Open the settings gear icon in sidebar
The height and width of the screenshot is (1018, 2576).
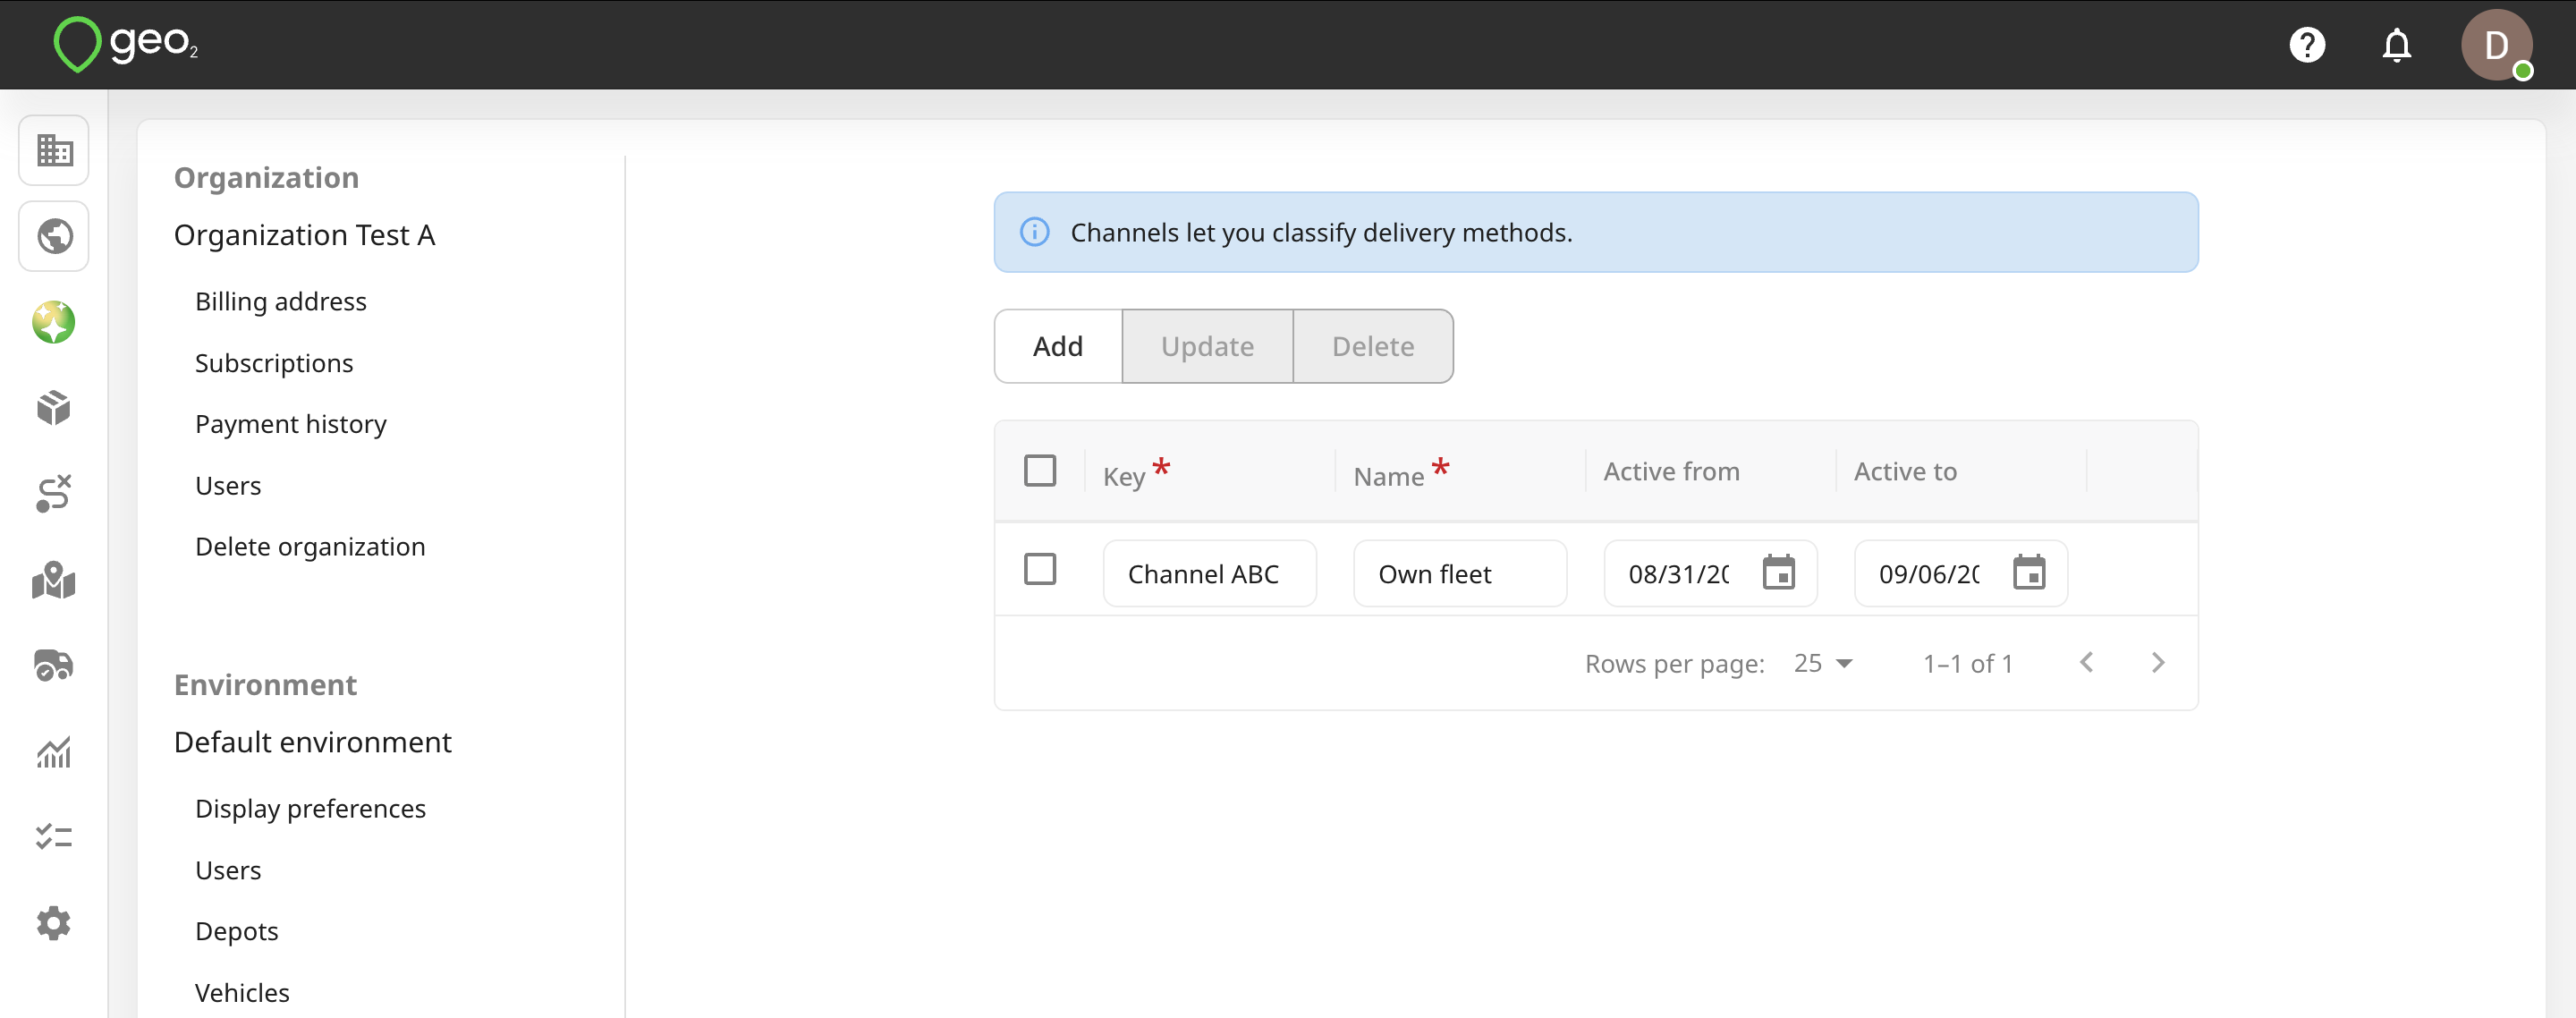[x=54, y=923]
